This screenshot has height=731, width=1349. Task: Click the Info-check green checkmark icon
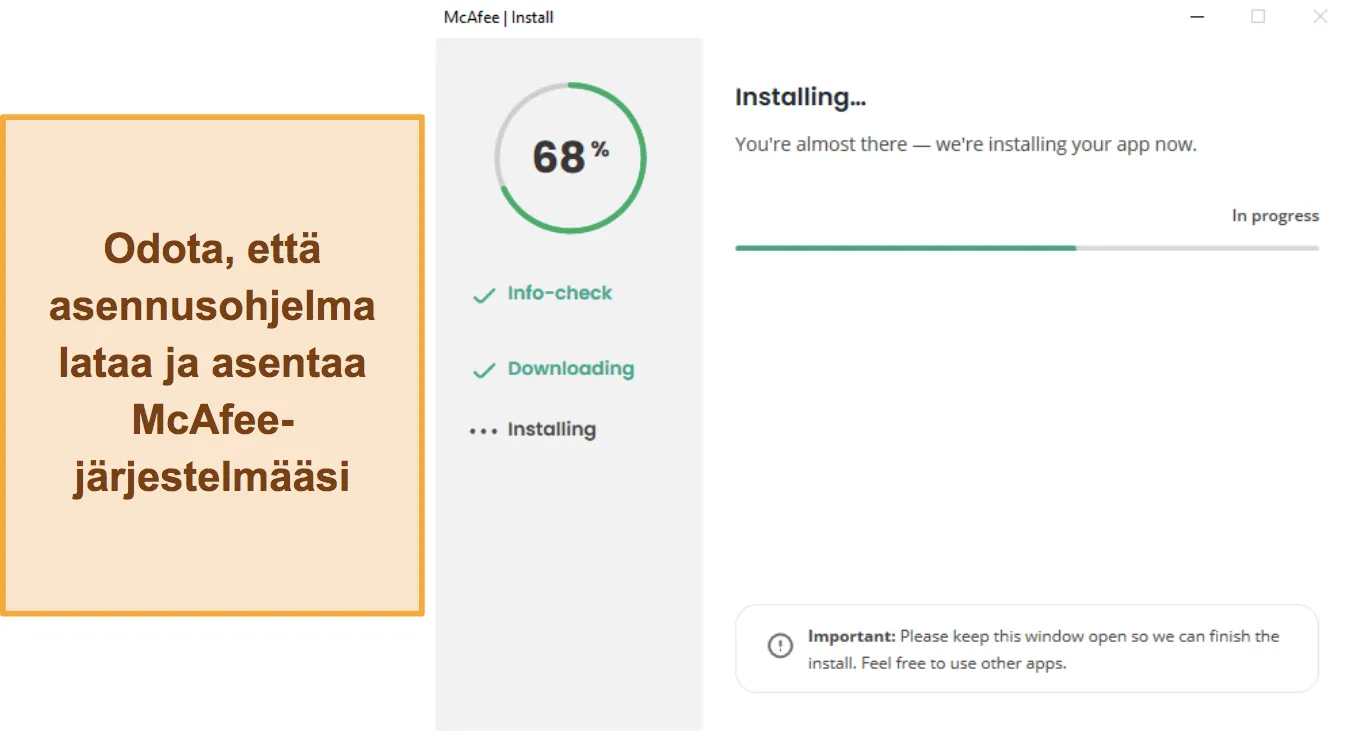(484, 295)
